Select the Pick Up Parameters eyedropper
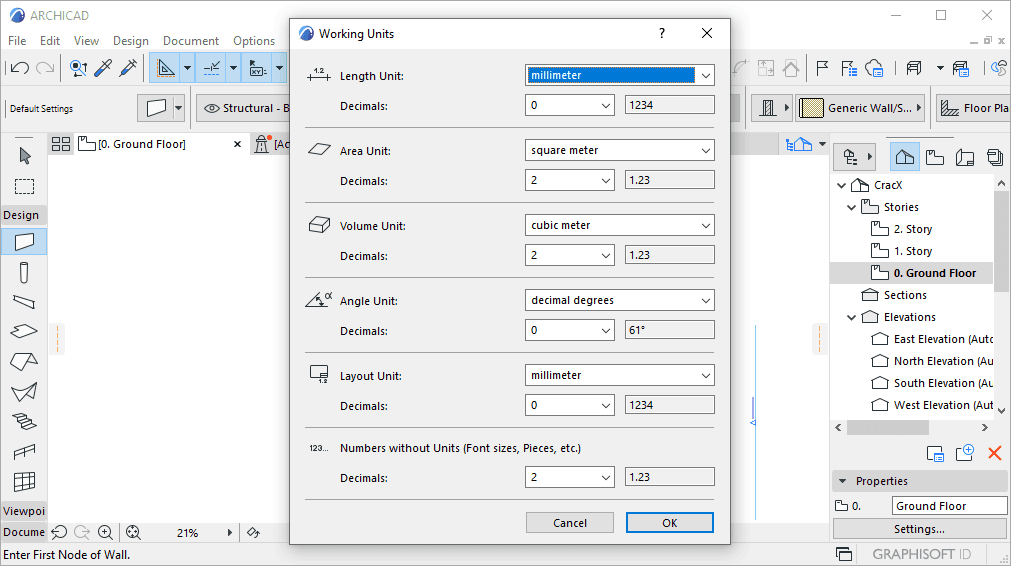The image size is (1011, 566). click(x=103, y=68)
